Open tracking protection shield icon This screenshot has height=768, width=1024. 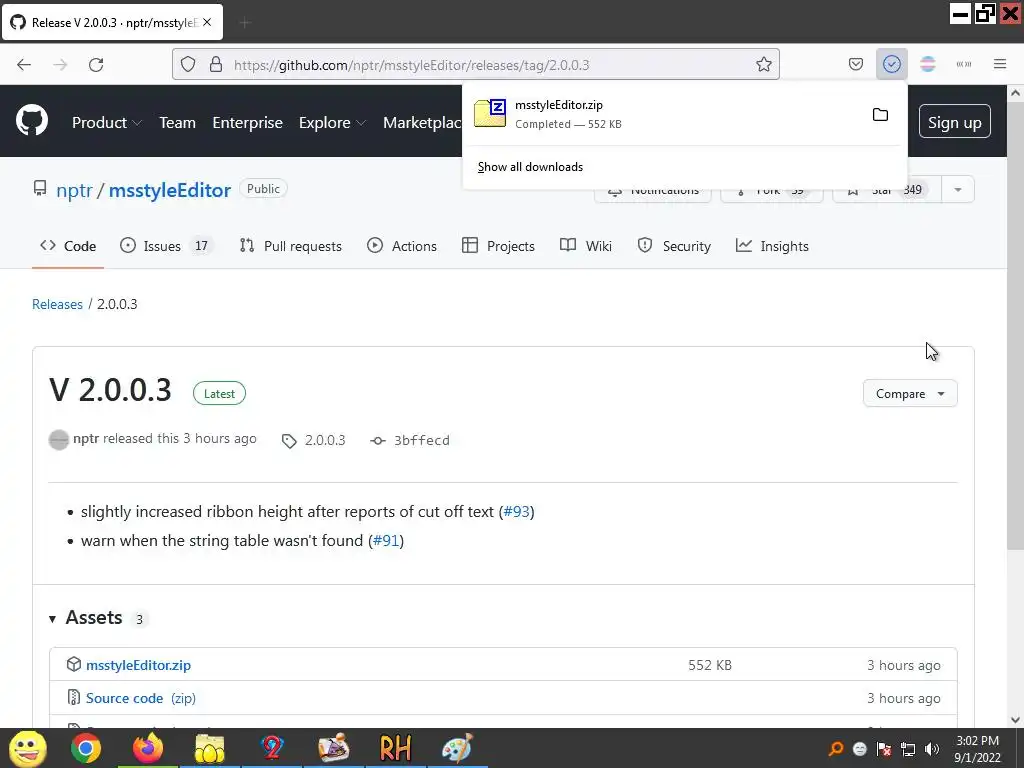pos(188,64)
